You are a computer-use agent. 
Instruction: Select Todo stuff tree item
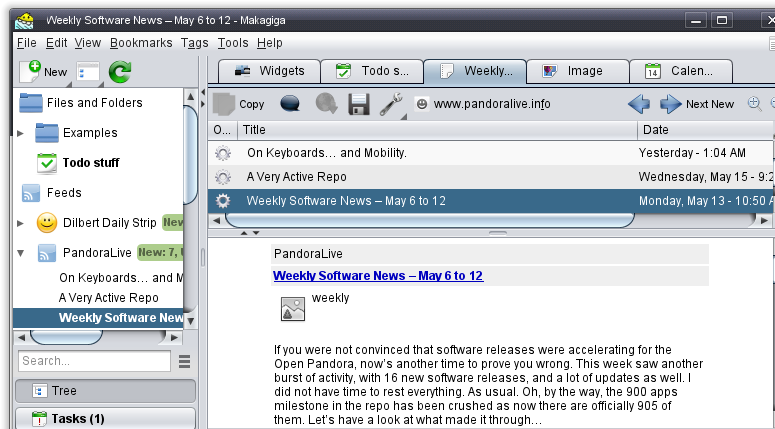[91, 163]
